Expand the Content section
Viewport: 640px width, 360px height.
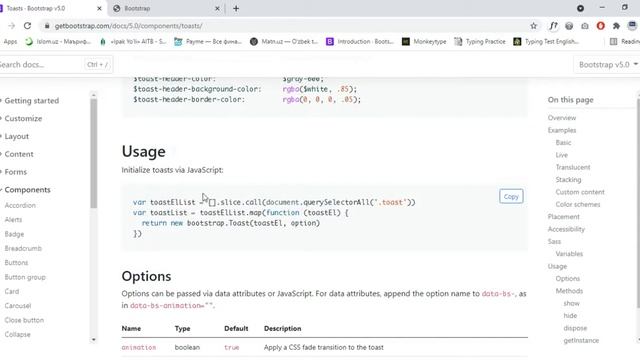tap(19, 154)
